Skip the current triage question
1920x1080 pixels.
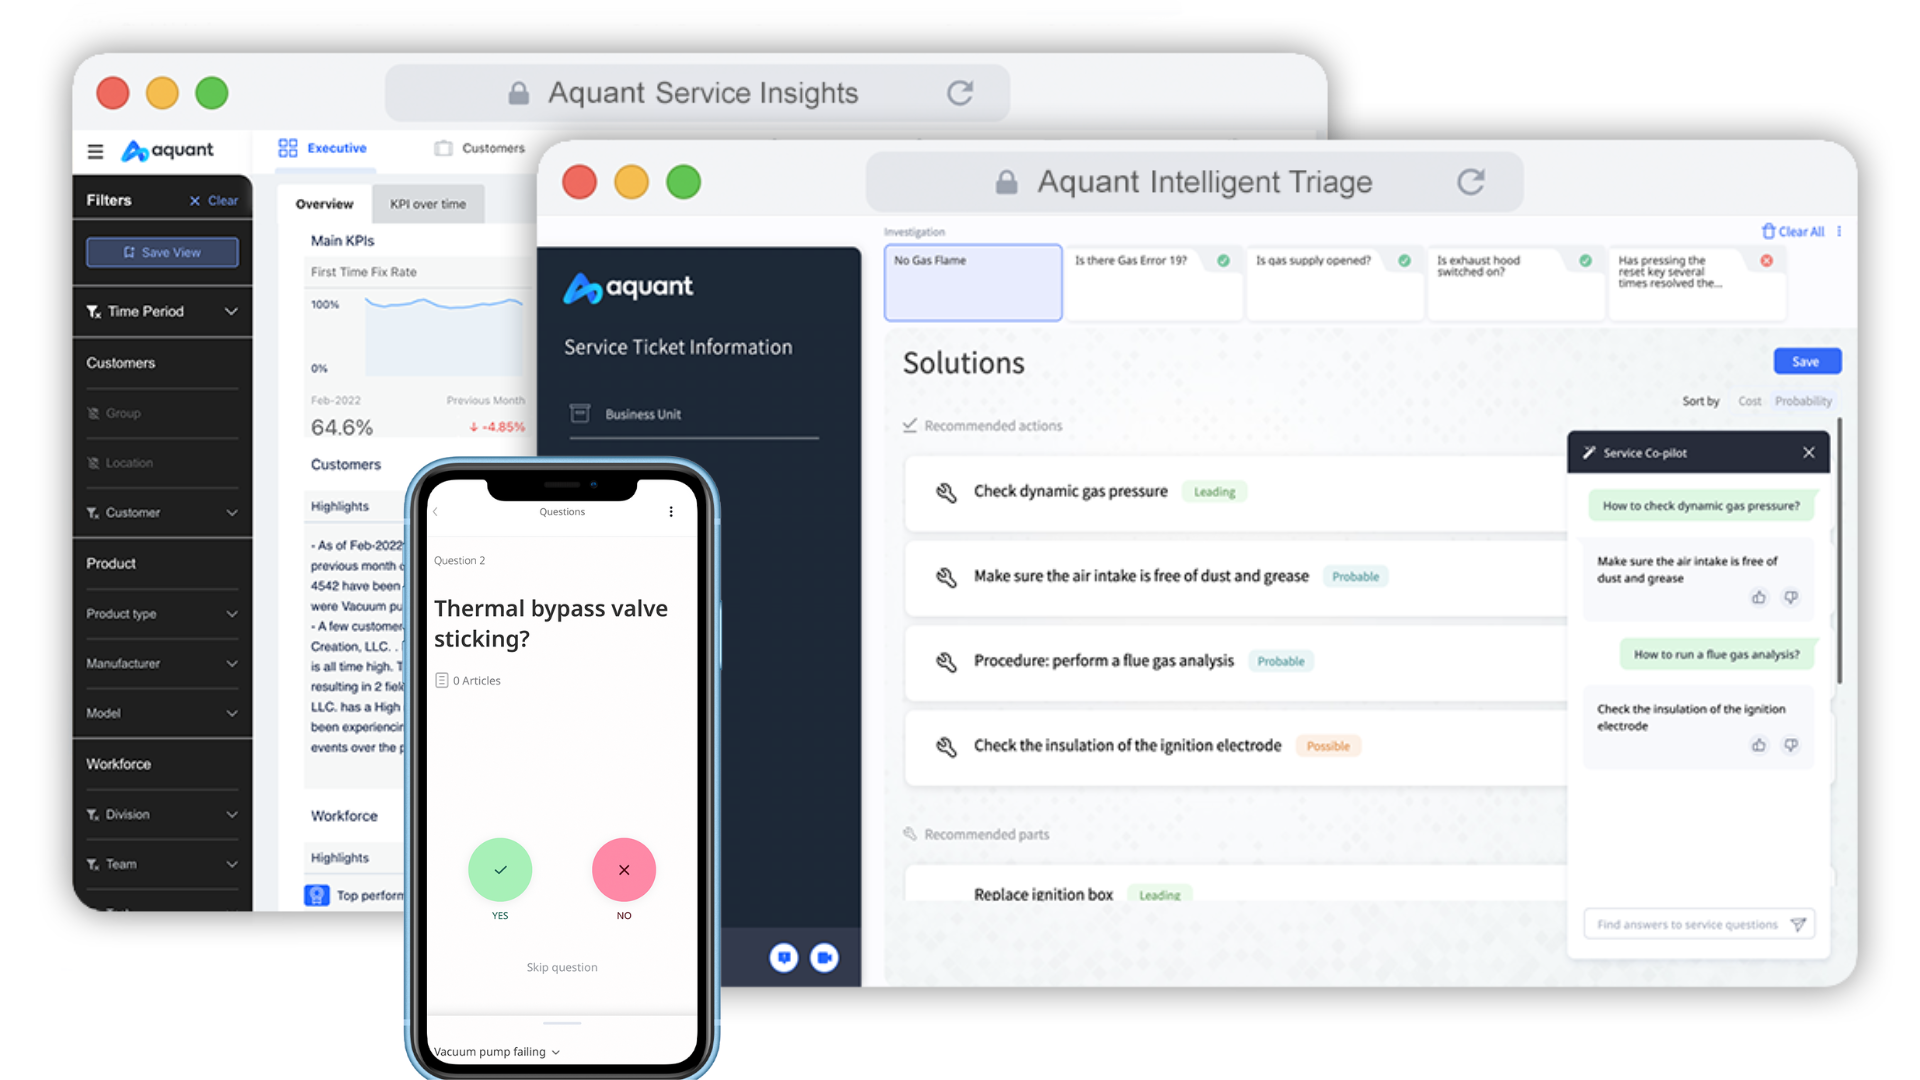559,967
